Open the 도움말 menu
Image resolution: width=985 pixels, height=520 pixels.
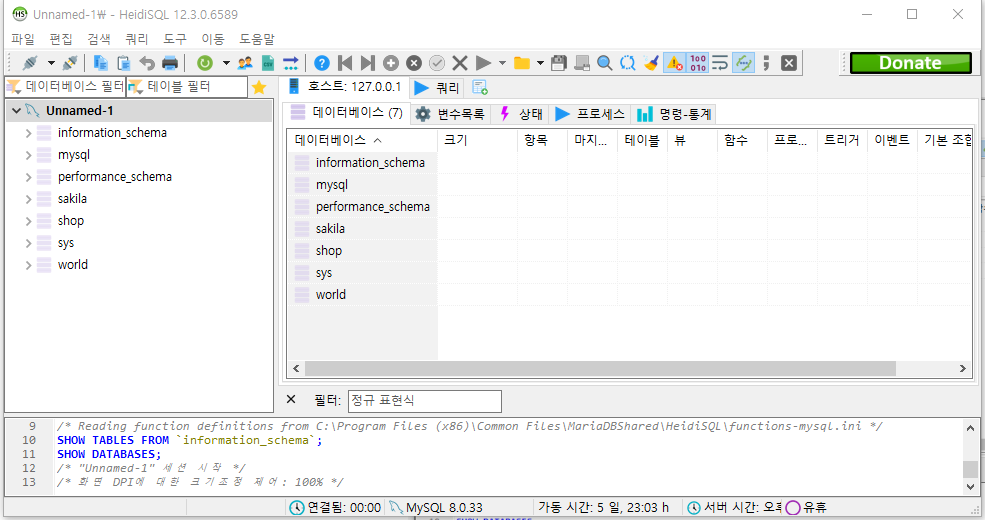point(257,39)
